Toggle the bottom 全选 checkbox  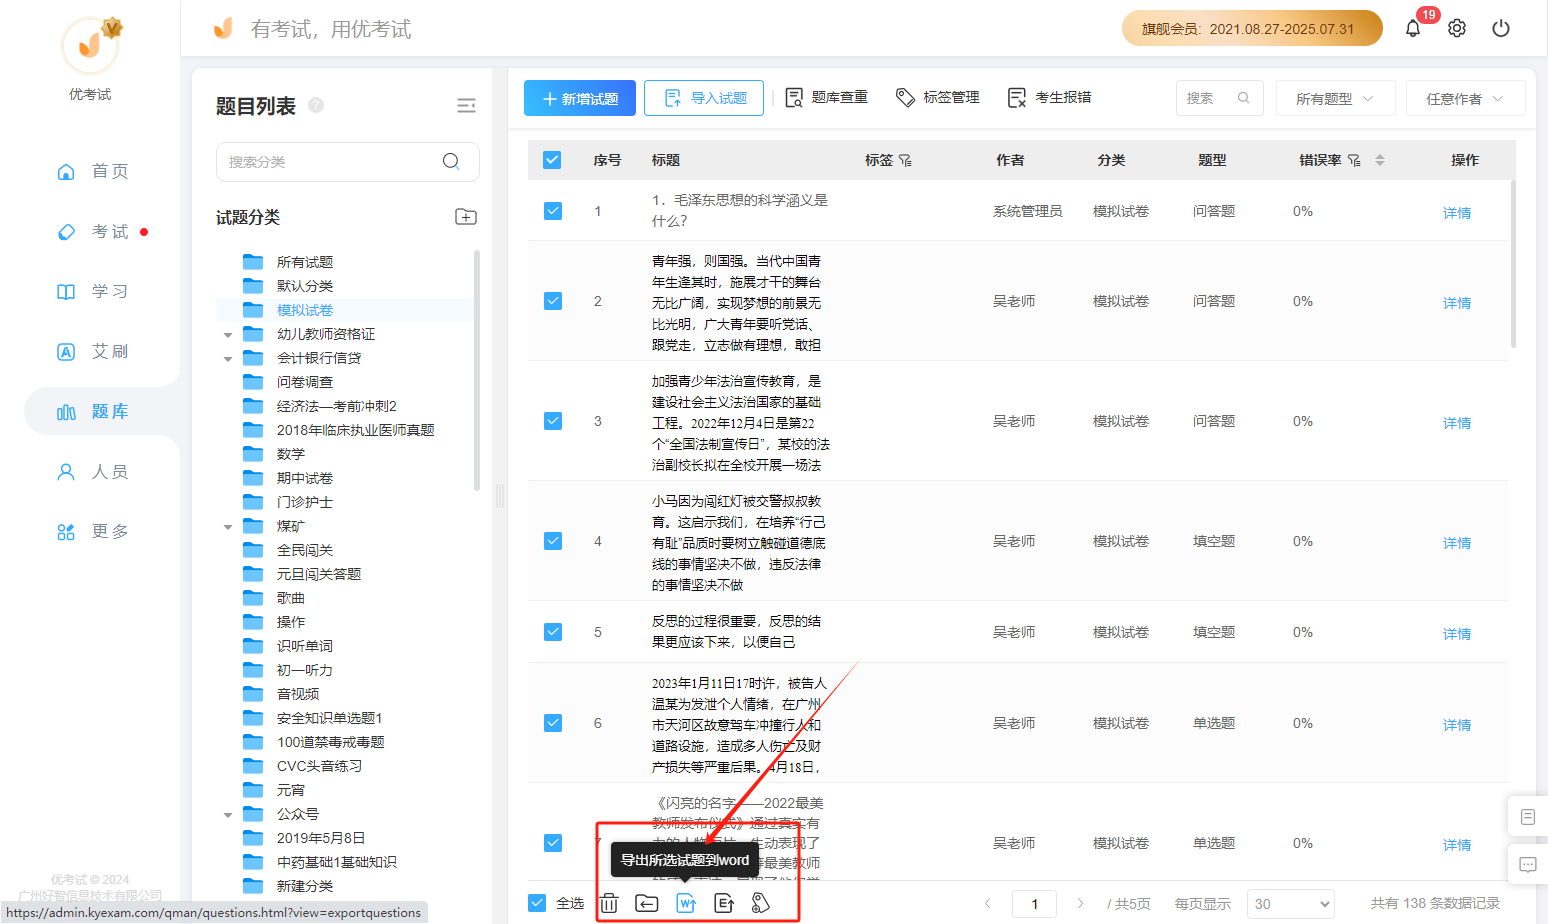[x=537, y=903]
